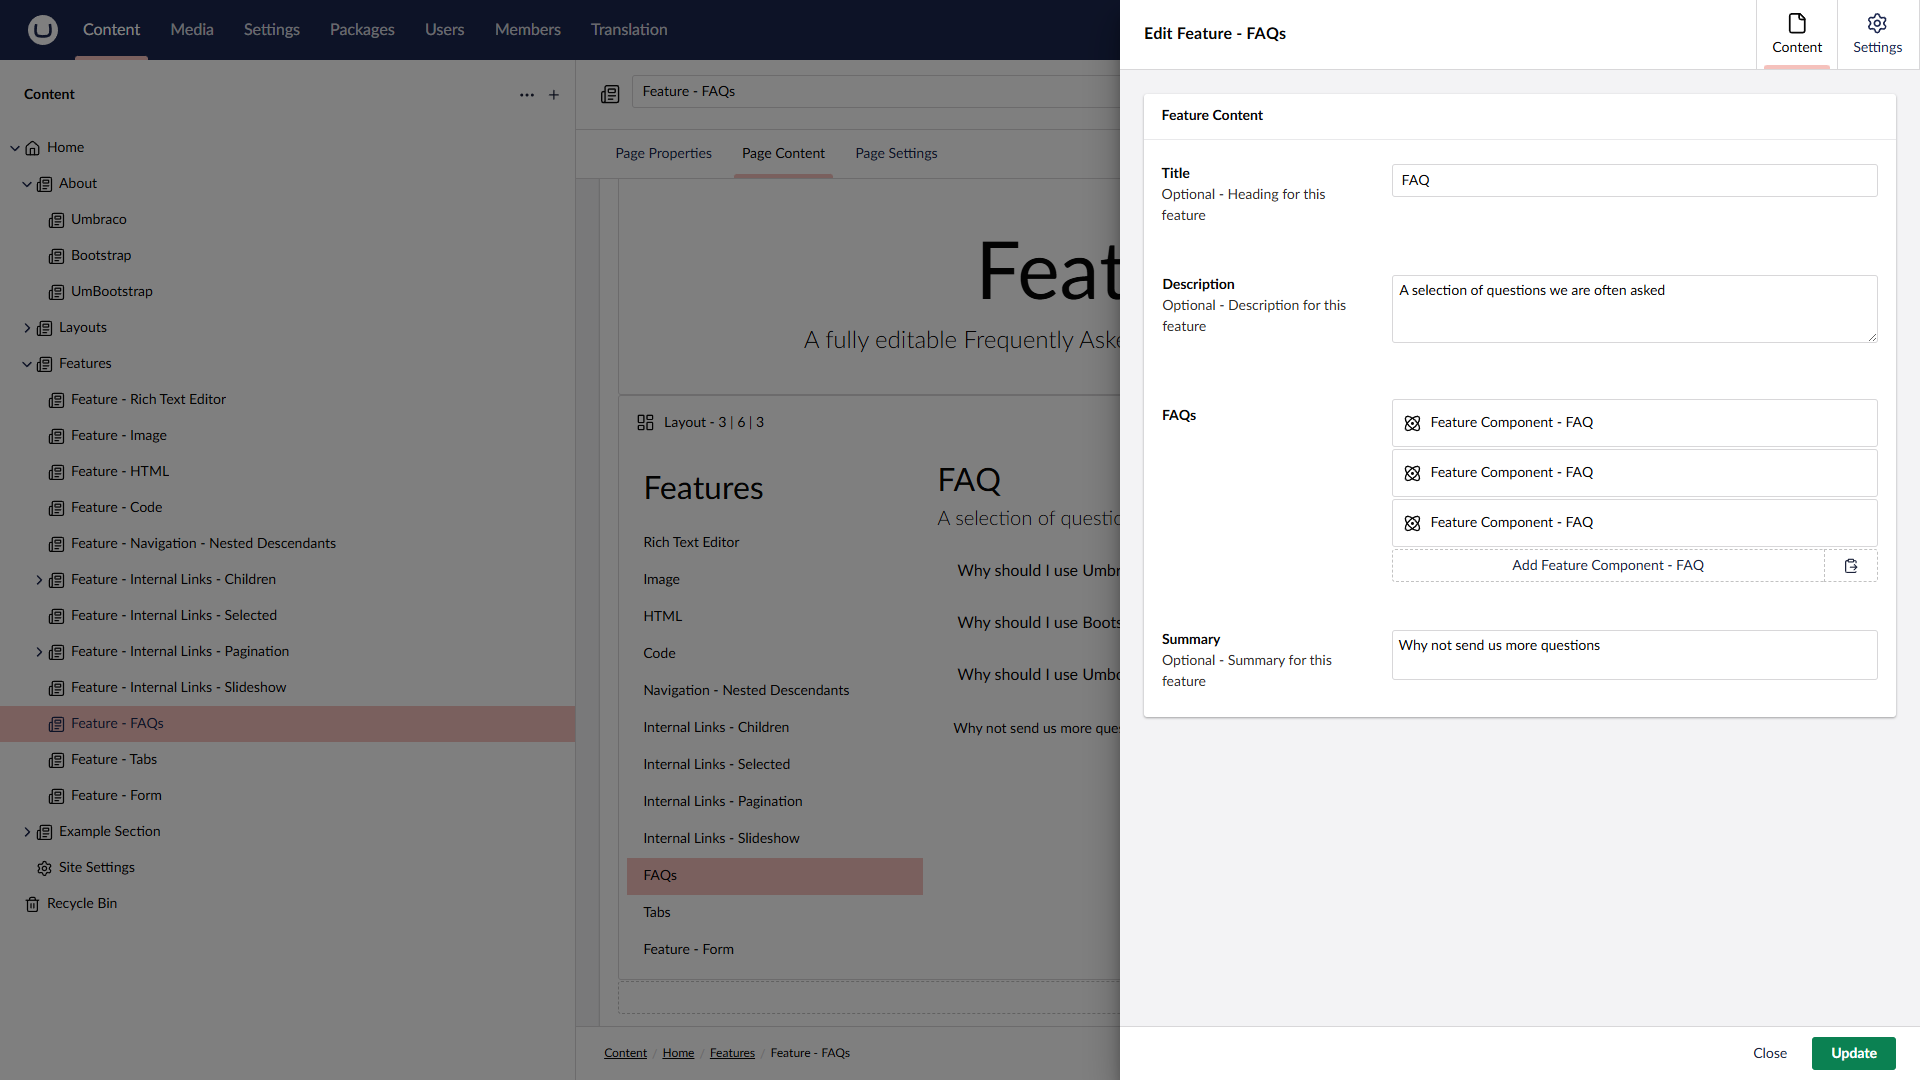Screen dimensions: 1920x1080
Task: Click the plus icon in Content header
Action: point(554,95)
